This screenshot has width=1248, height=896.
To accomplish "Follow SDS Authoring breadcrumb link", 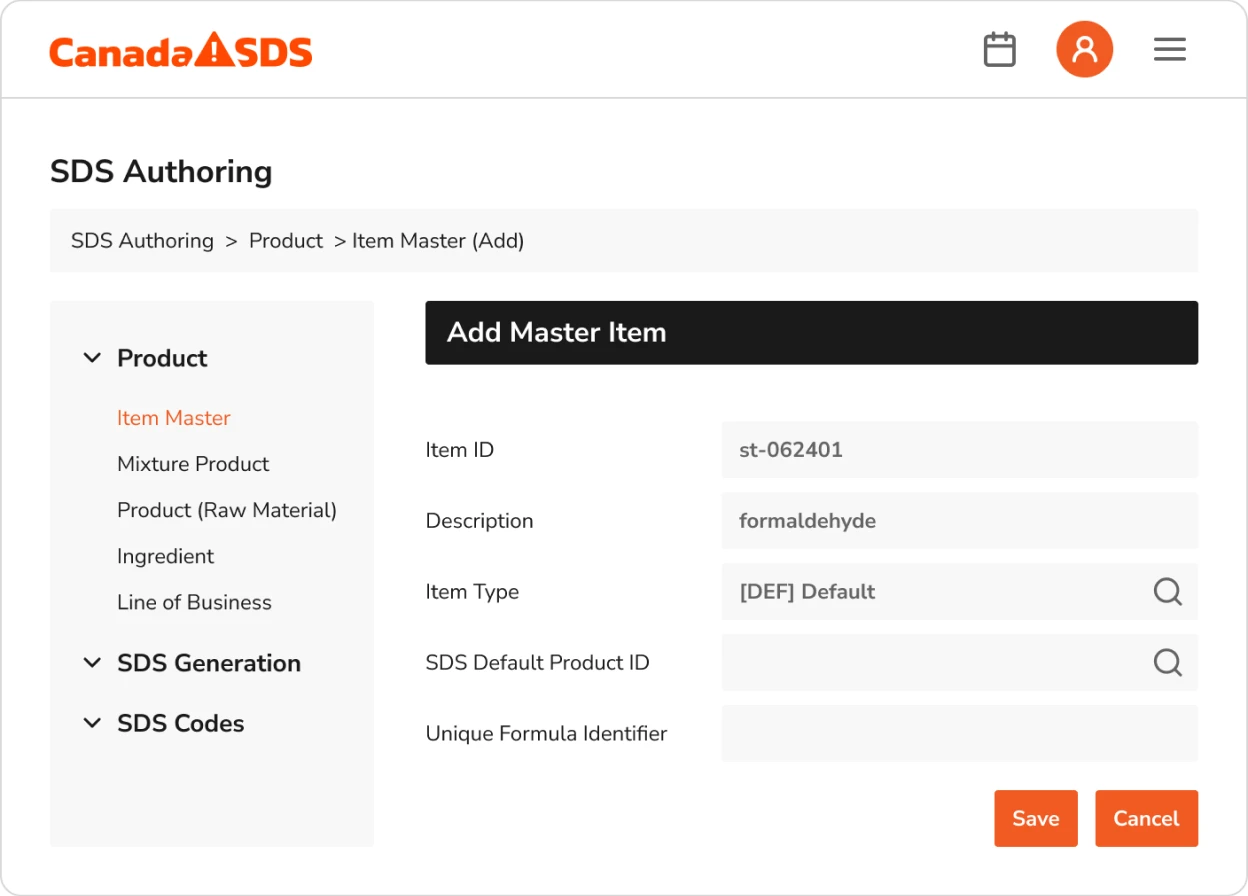I will tap(142, 241).
